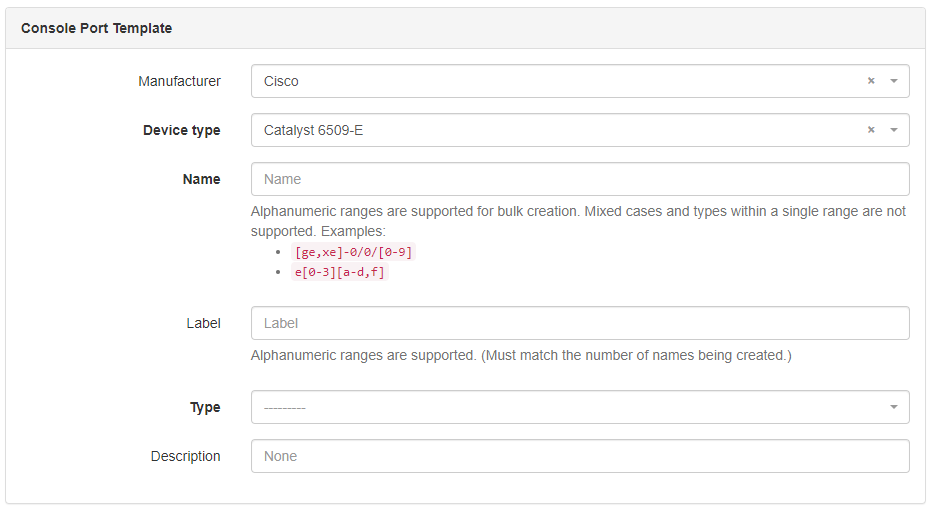
Task: Expand the Manufacturer dropdown arrow
Action: tap(893, 81)
